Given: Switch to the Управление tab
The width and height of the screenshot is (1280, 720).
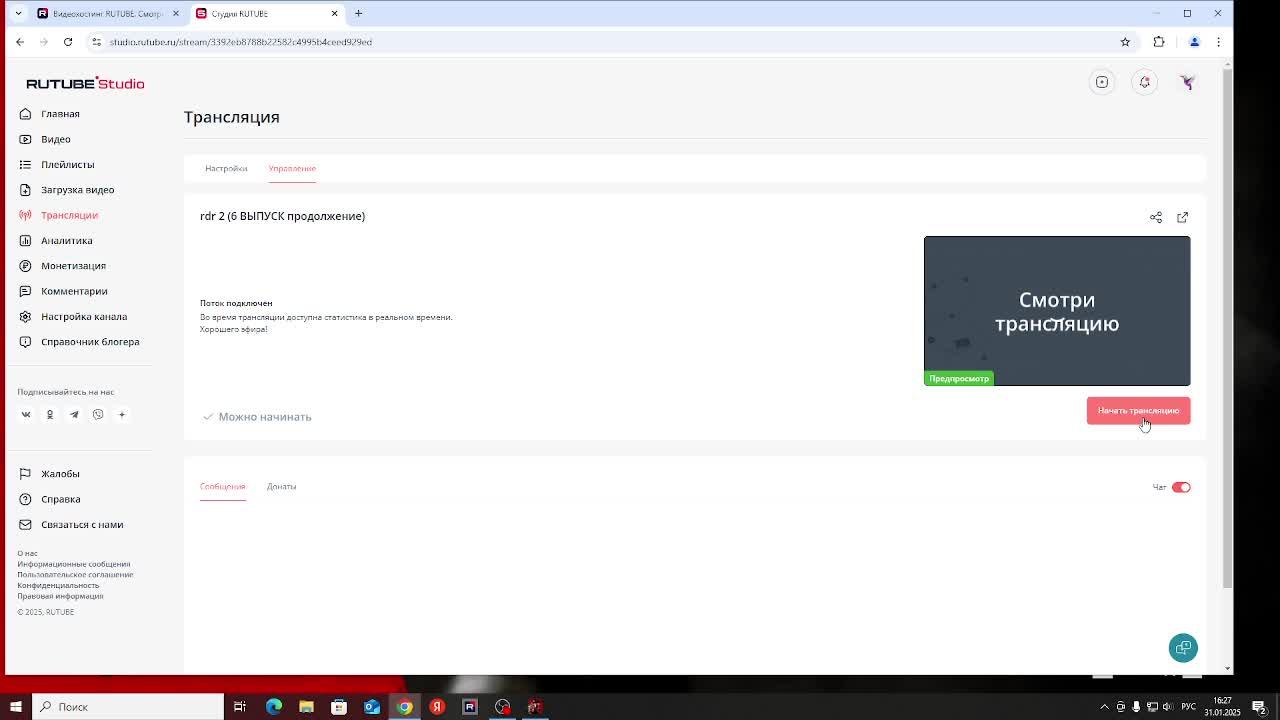Looking at the screenshot, I should point(292,168).
